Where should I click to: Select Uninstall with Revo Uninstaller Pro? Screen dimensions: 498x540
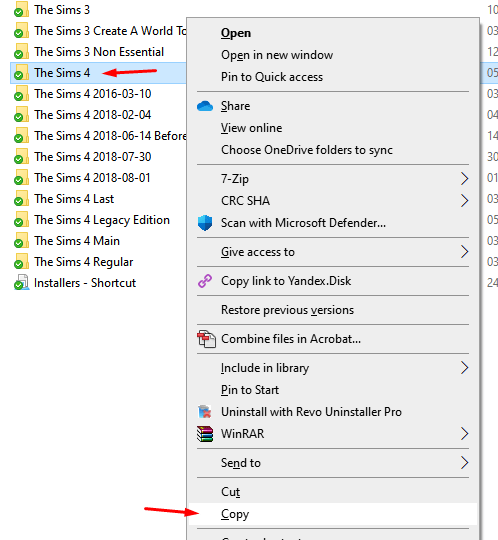[x=333, y=412]
